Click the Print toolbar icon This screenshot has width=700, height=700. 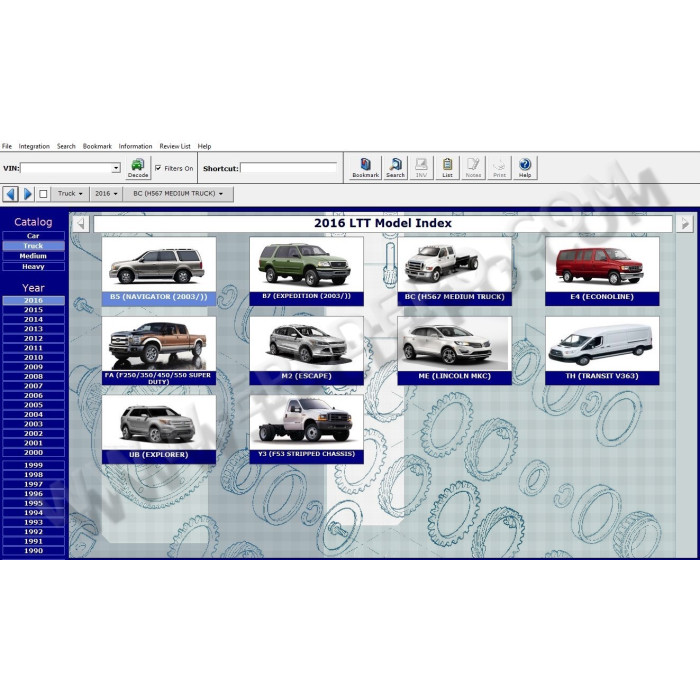tap(499, 168)
